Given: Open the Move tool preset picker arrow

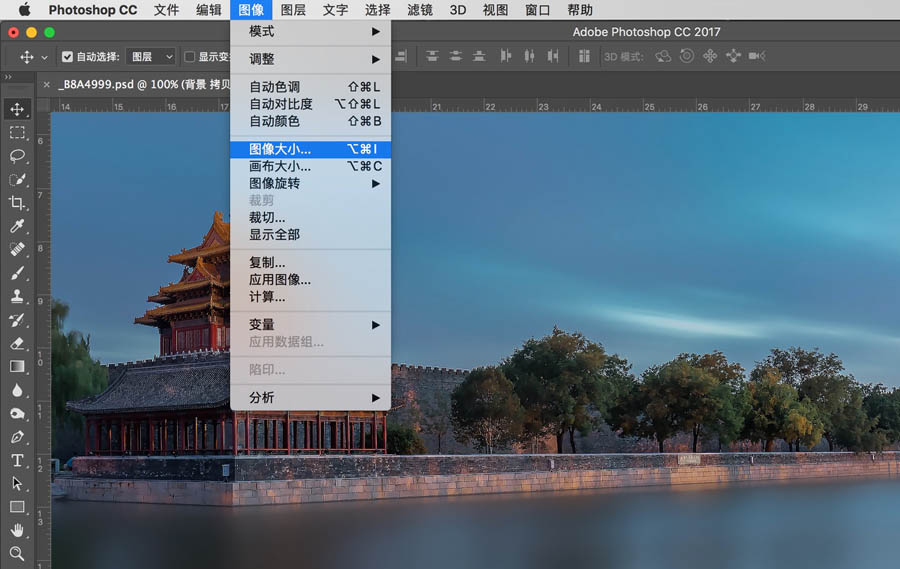Looking at the screenshot, I should [44, 57].
